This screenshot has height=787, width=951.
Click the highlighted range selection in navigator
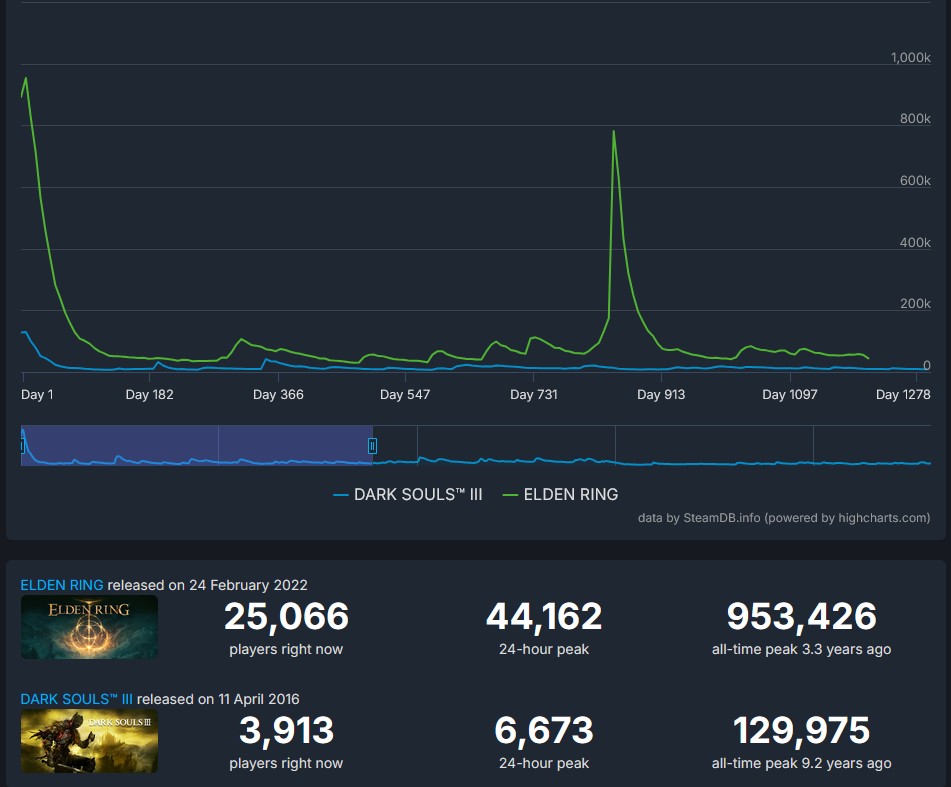(x=197, y=446)
